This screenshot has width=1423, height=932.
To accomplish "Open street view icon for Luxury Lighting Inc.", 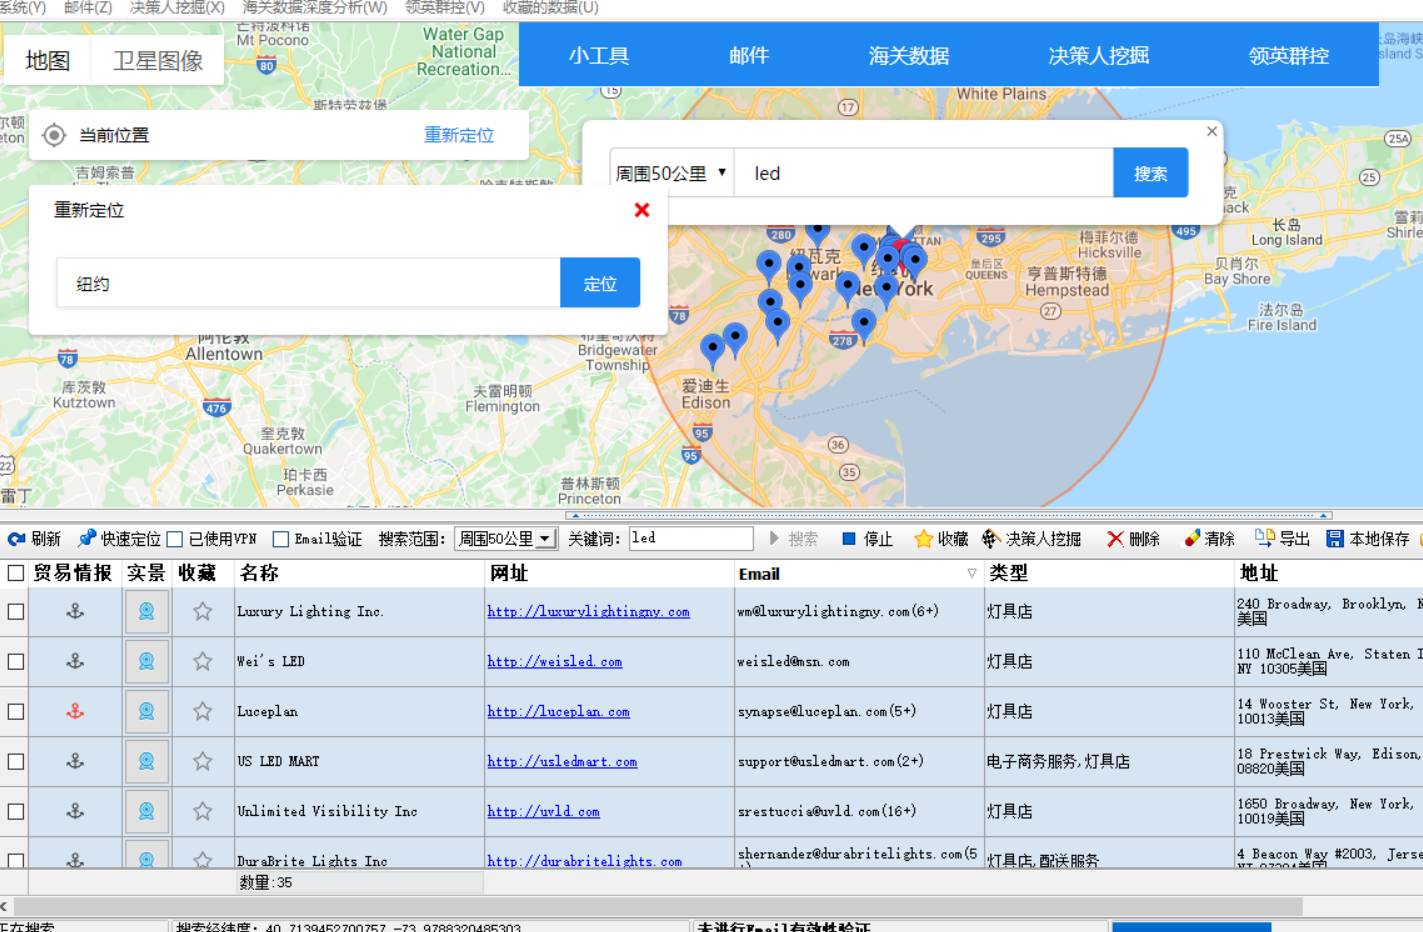I will tap(146, 611).
